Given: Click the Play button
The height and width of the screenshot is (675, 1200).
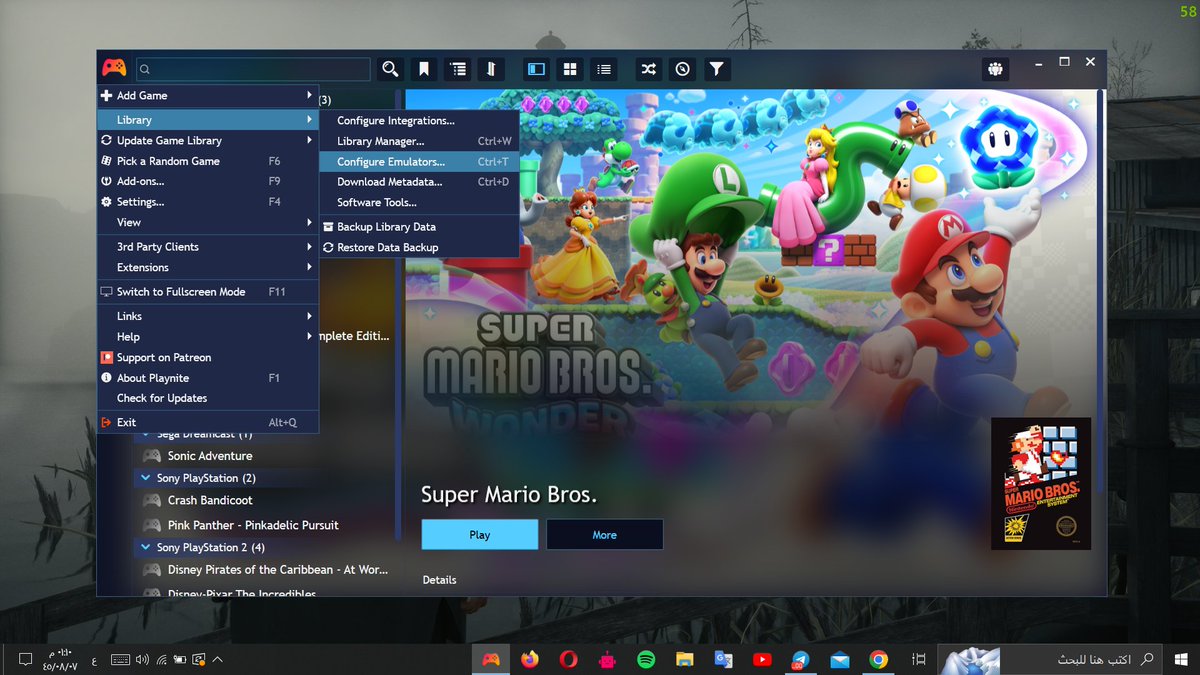Looking at the screenshot, I should (480, 534).
